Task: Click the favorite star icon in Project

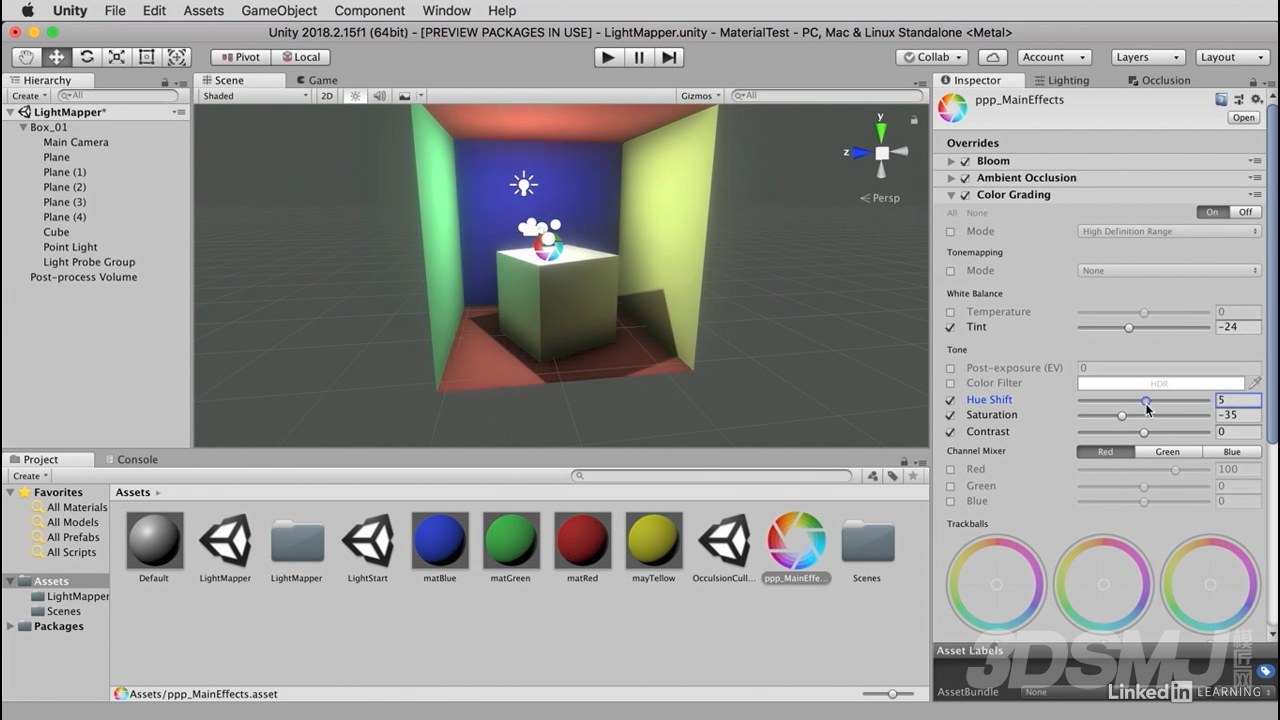Action: (912, 476)
